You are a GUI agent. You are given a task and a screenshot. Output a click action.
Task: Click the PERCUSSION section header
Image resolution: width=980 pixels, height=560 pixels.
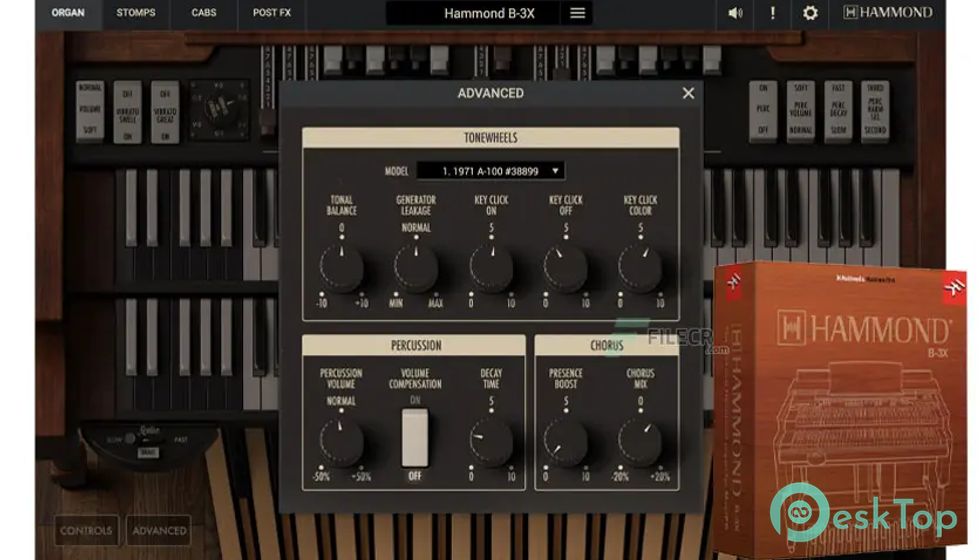(415, 345)
